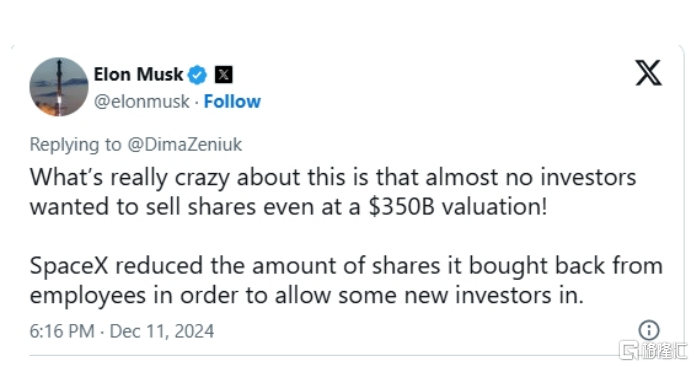Click the Replying to label
694x367 pixels.
click(75, 145)
